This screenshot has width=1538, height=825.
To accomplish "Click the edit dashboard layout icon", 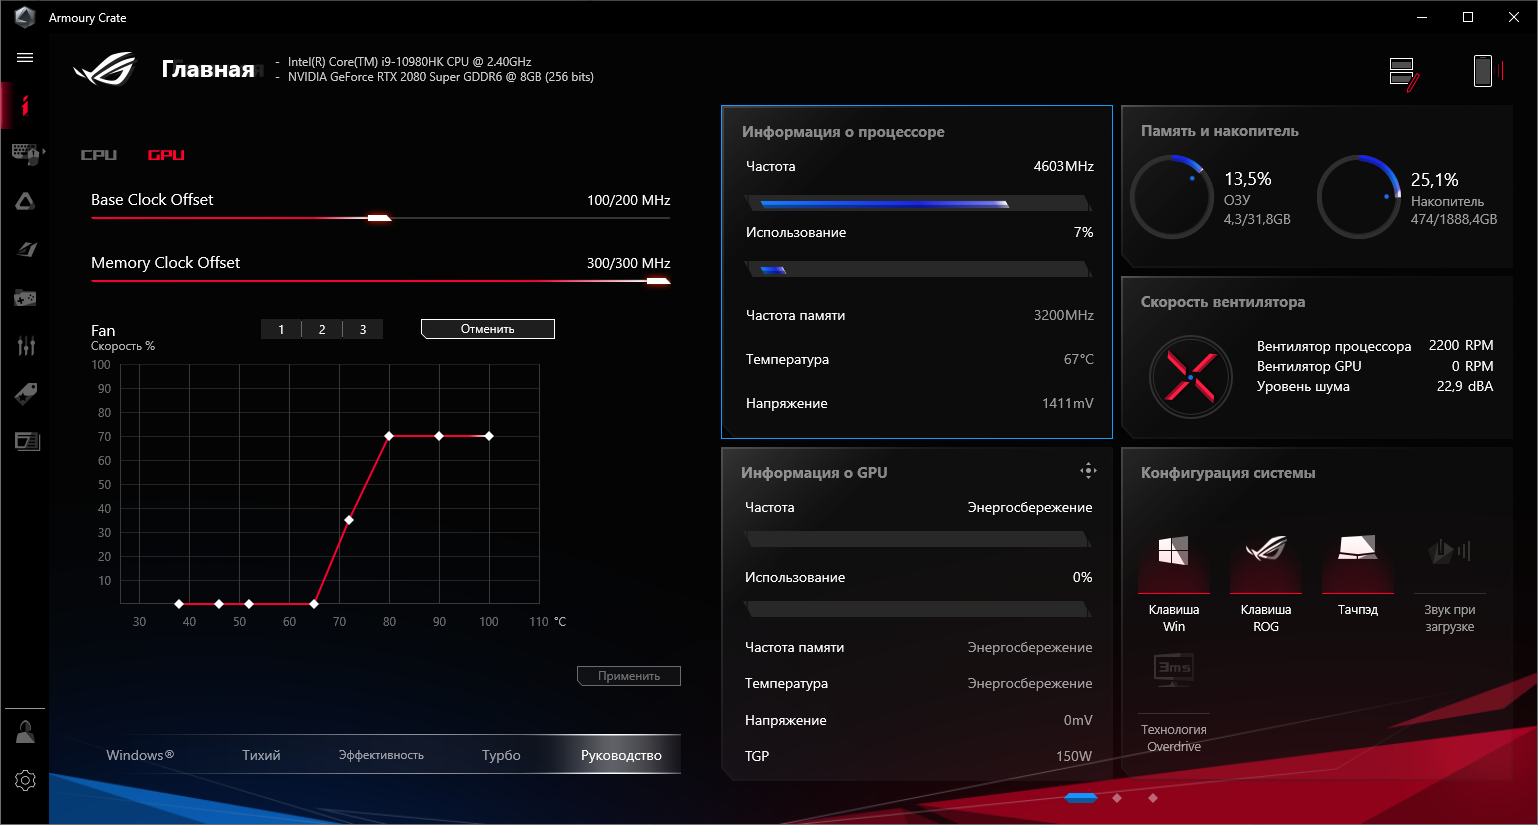I will point(1404,74).
